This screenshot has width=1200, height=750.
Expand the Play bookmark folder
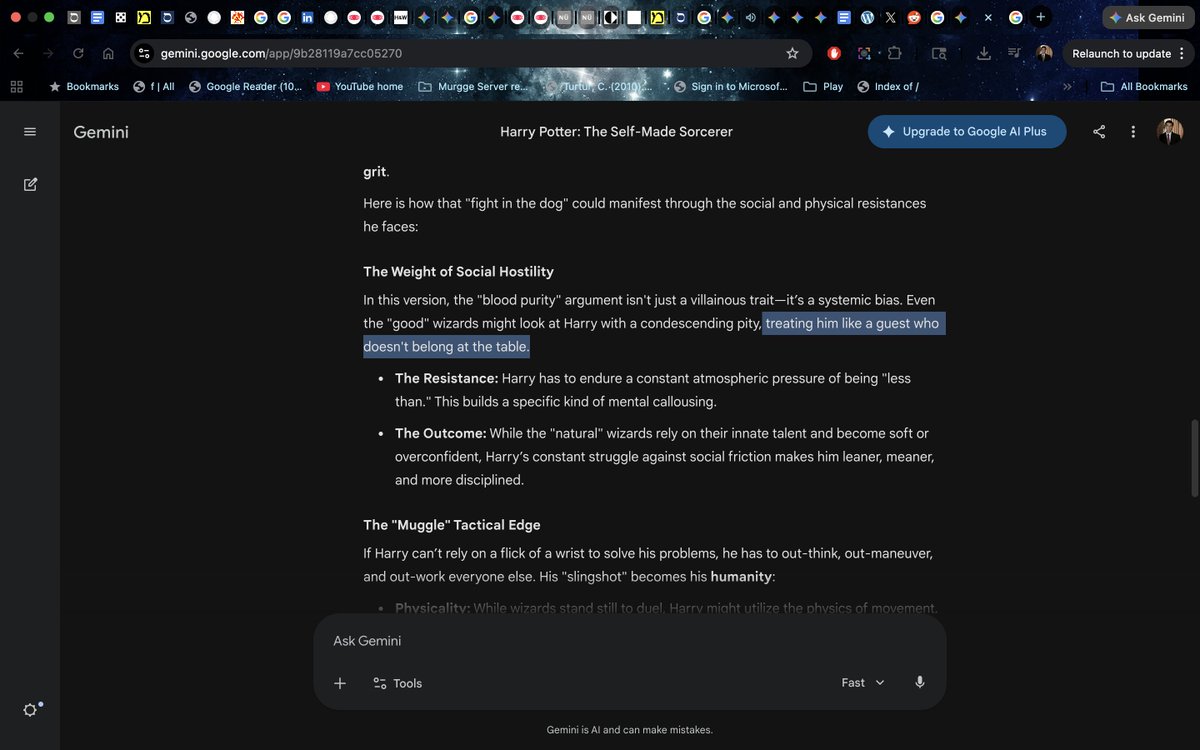click(x=823, y=87)
